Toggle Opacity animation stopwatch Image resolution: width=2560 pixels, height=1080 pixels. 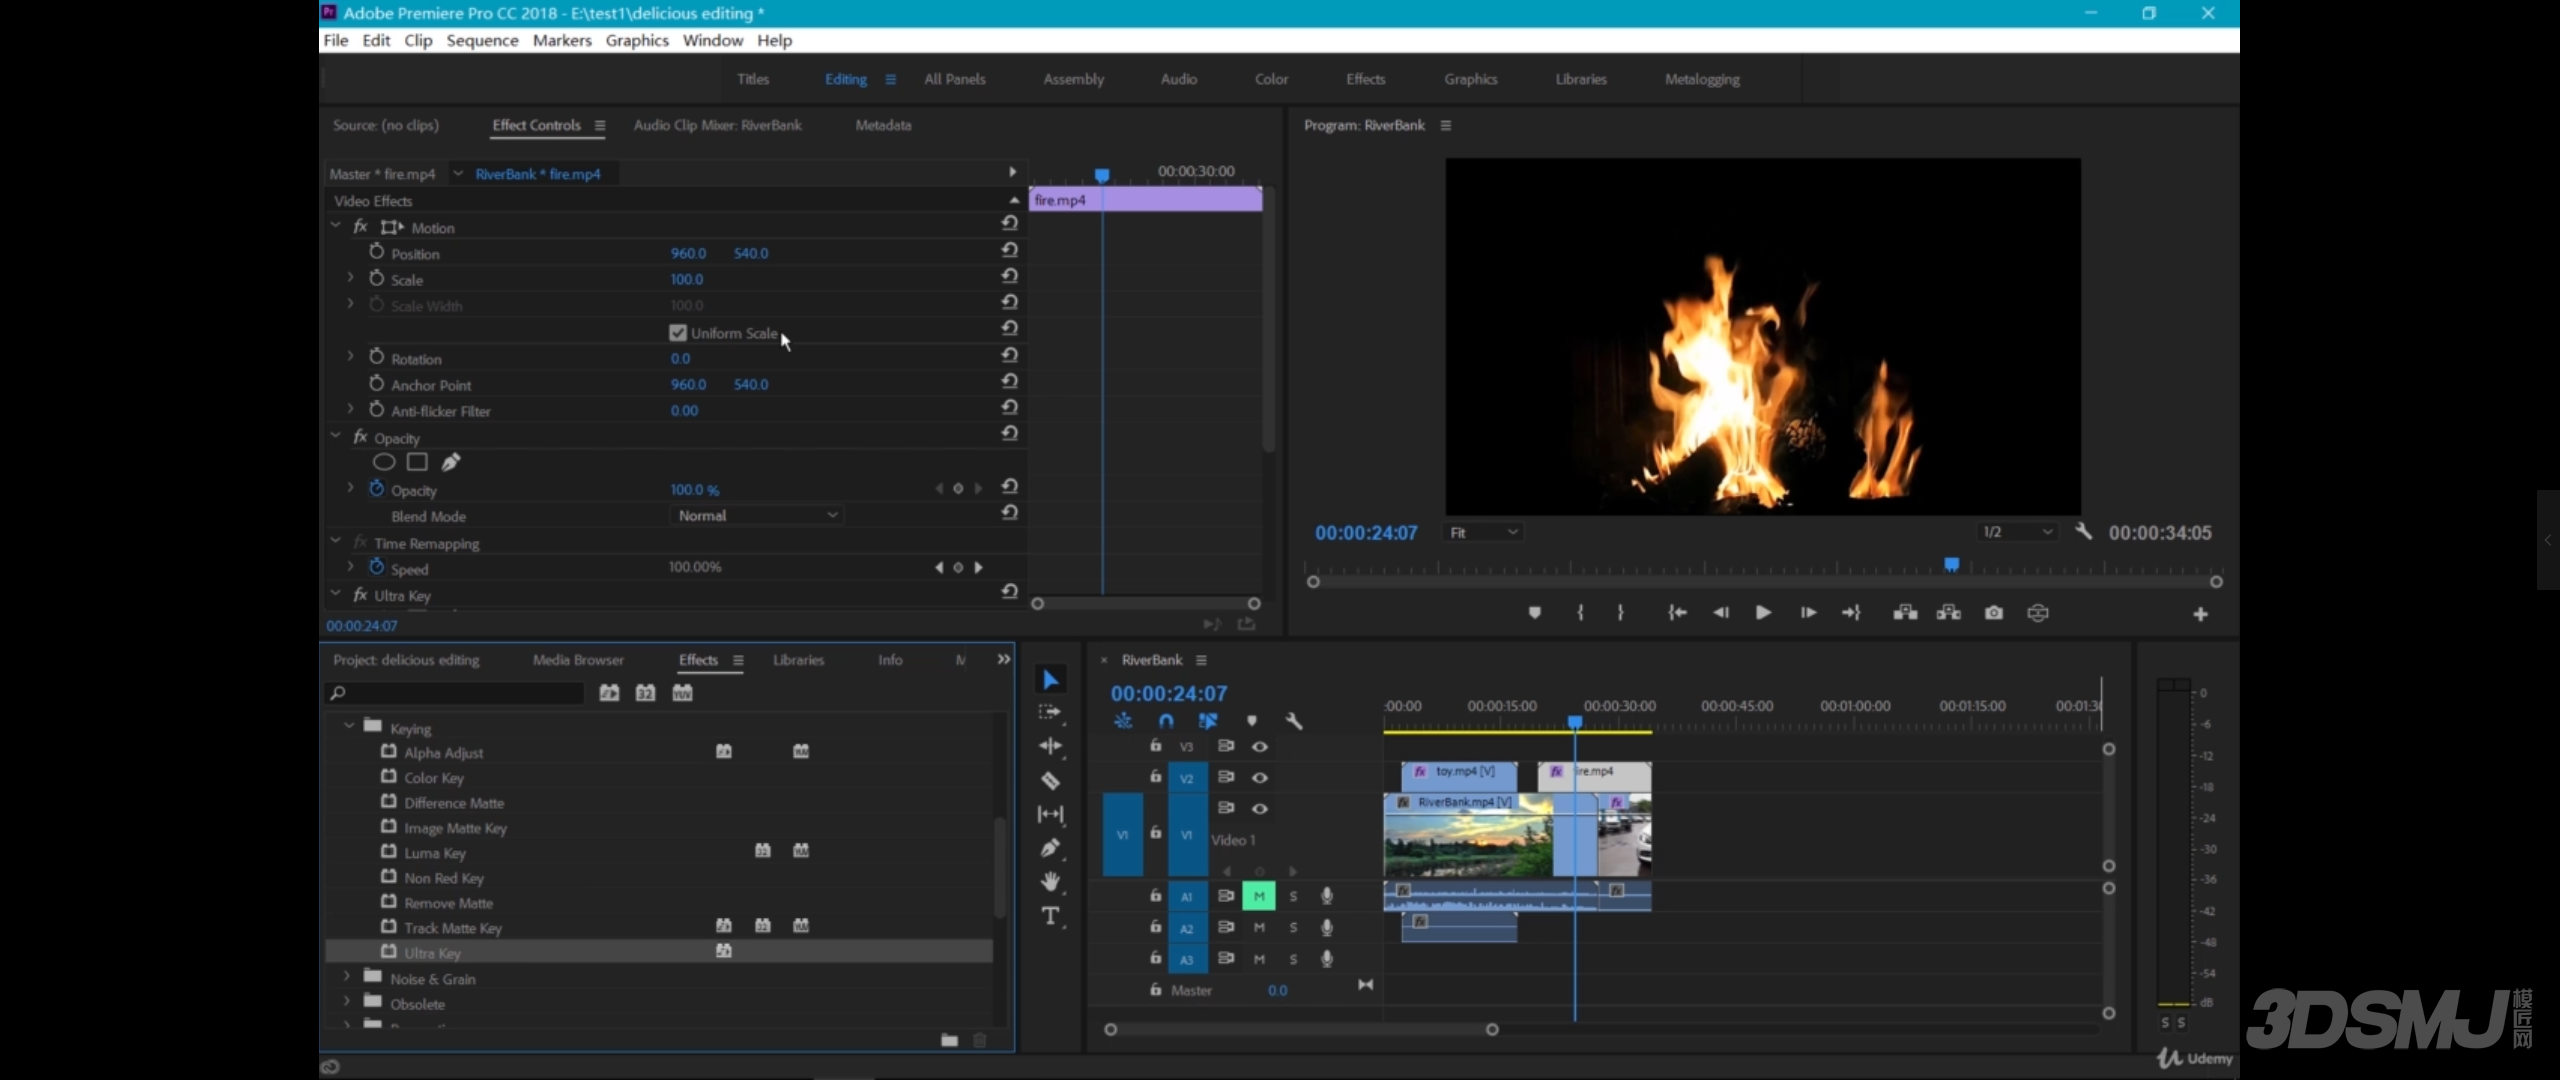click(376, 489)
